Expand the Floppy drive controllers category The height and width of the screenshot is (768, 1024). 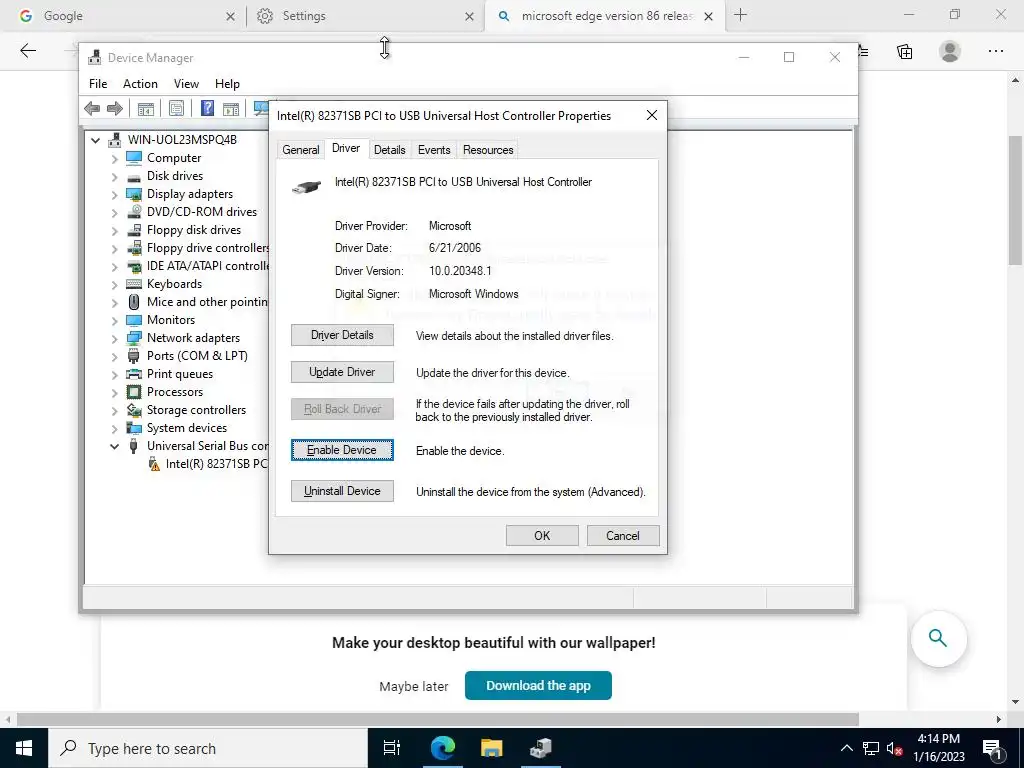coord(114,248)
